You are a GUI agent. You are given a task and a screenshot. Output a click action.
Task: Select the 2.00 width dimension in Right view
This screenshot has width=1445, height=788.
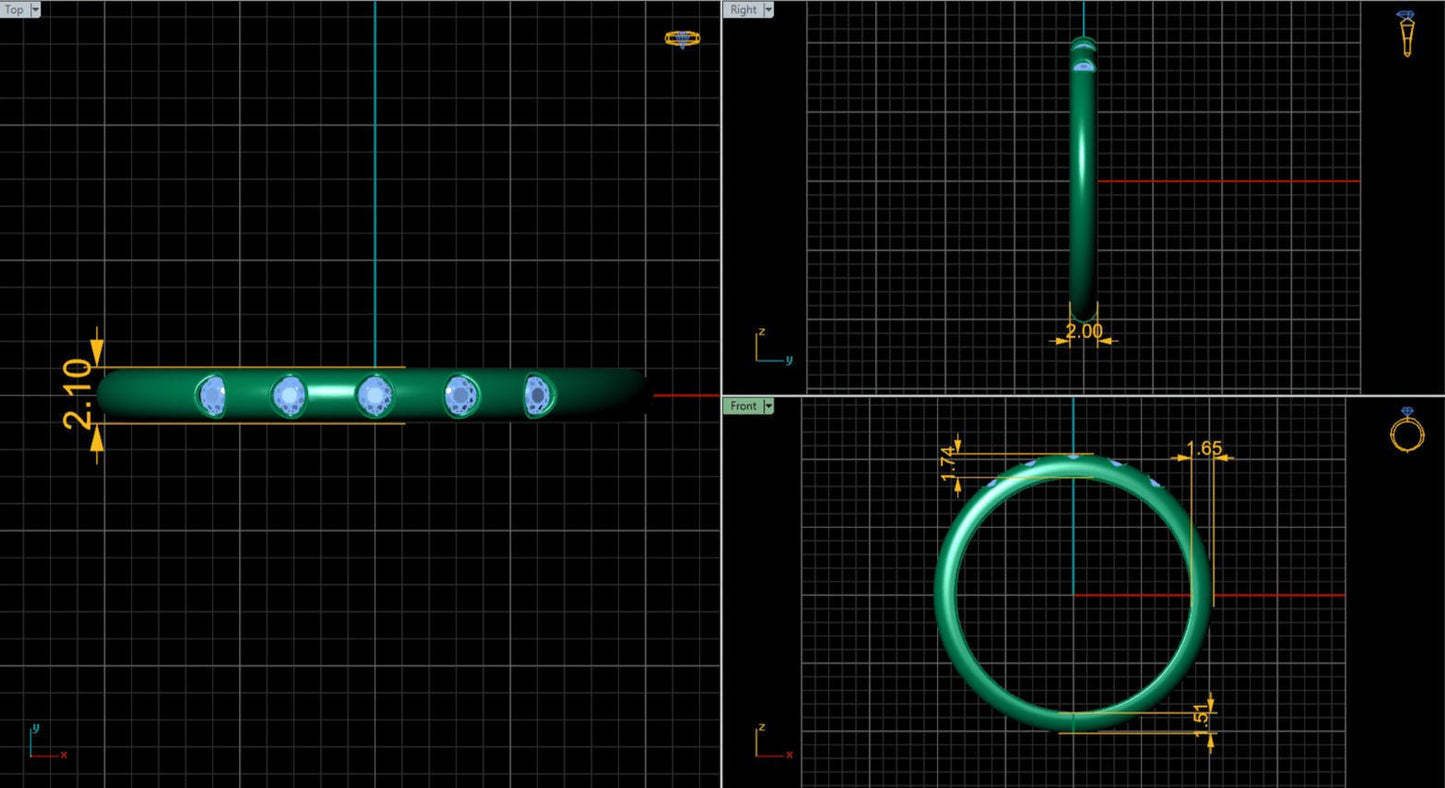pyautogui.click(x=1084, y=331)
